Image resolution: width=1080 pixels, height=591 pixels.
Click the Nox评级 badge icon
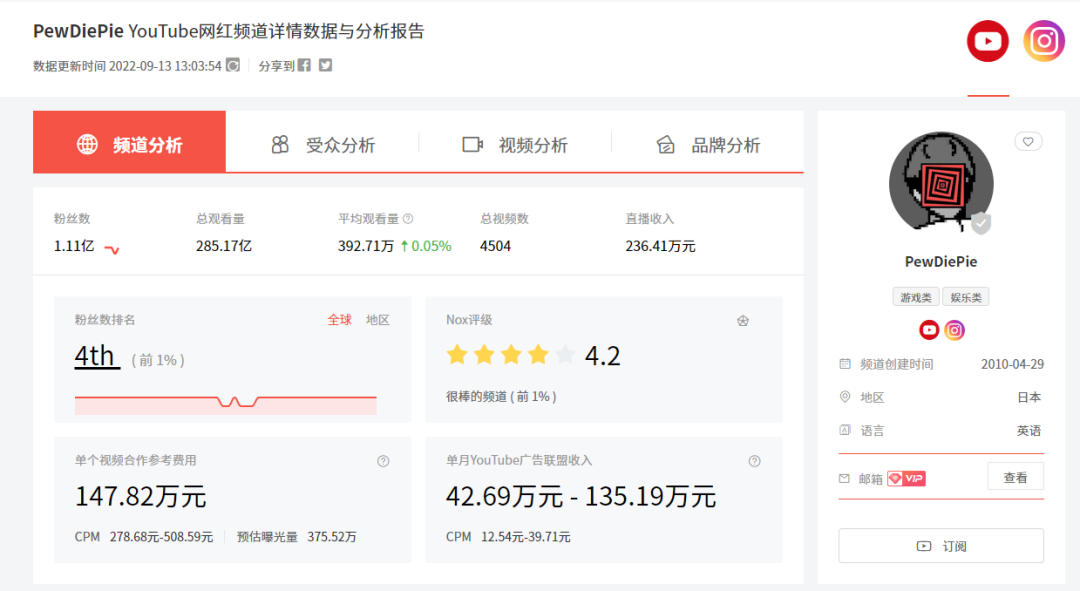(742, 320)
